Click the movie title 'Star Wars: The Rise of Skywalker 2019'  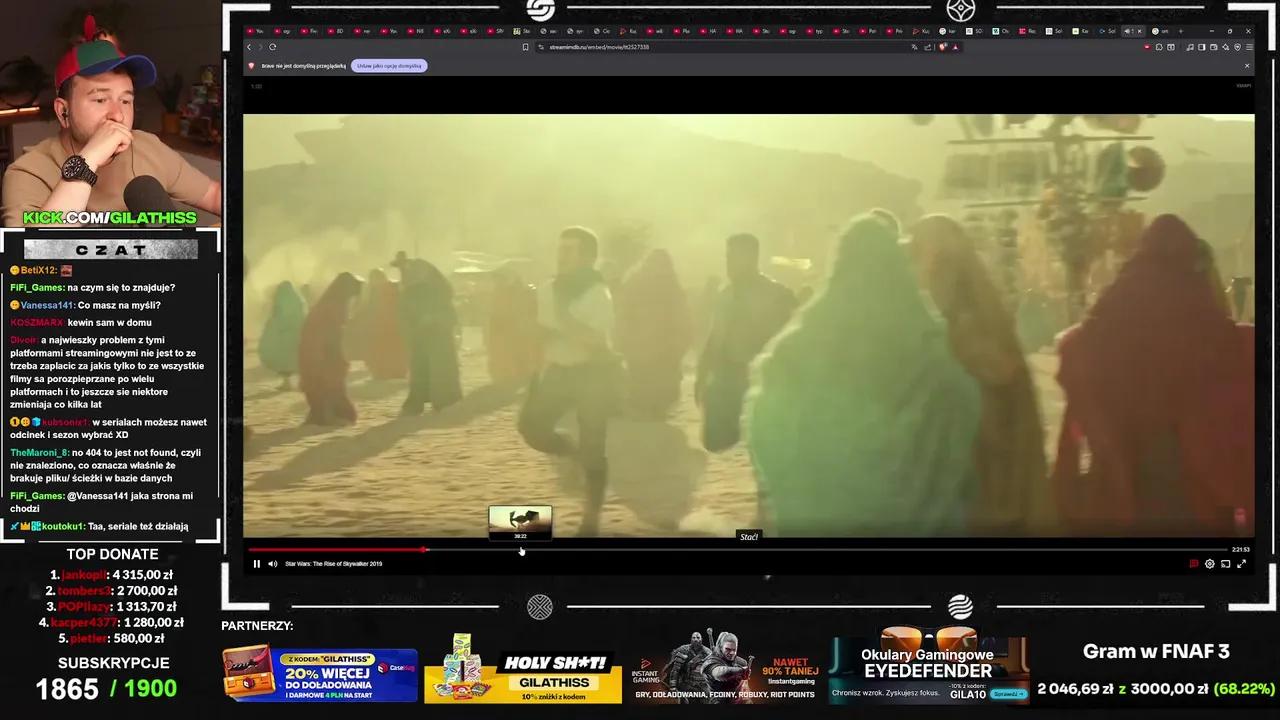333,564
